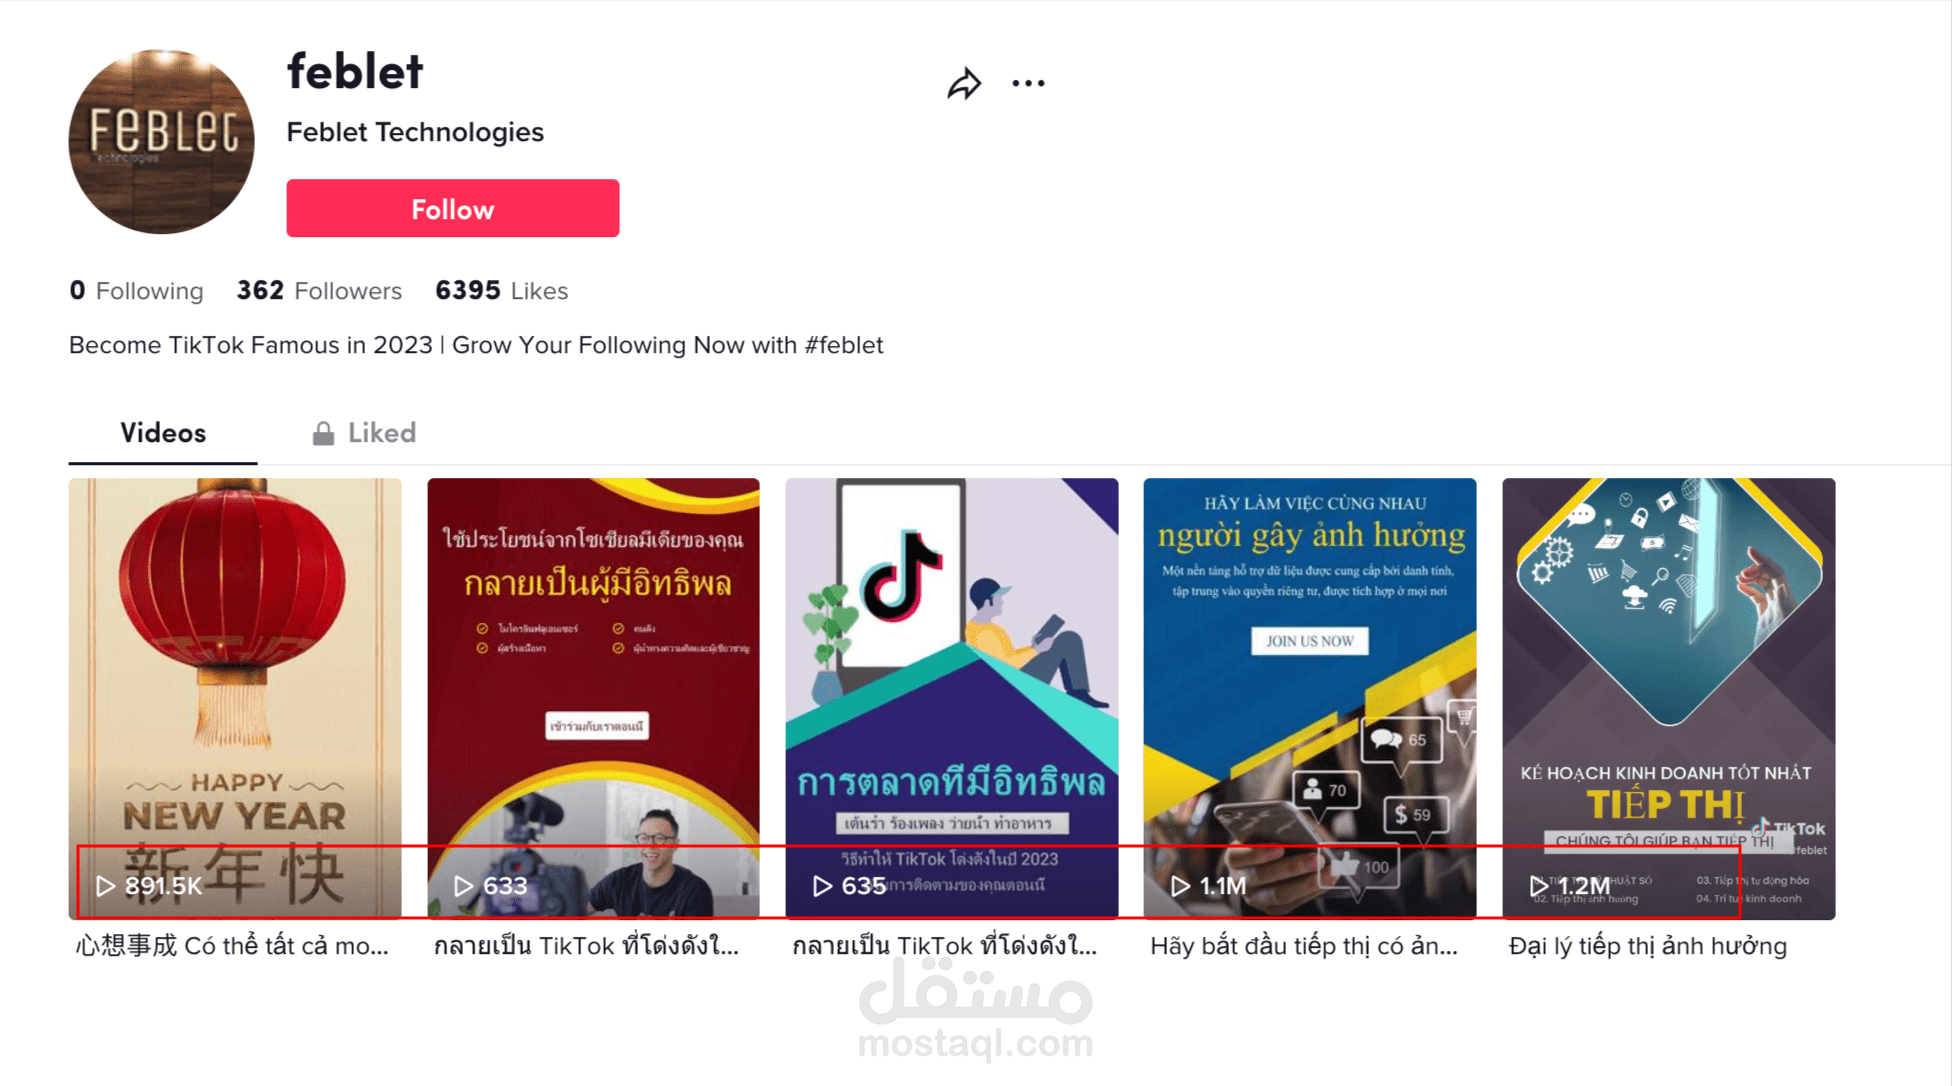Click the caption 'Đại lý tiếp thị ảnh hưởng'
The height and width of the screenshot is (1086, 1952).
[1647, 946]
